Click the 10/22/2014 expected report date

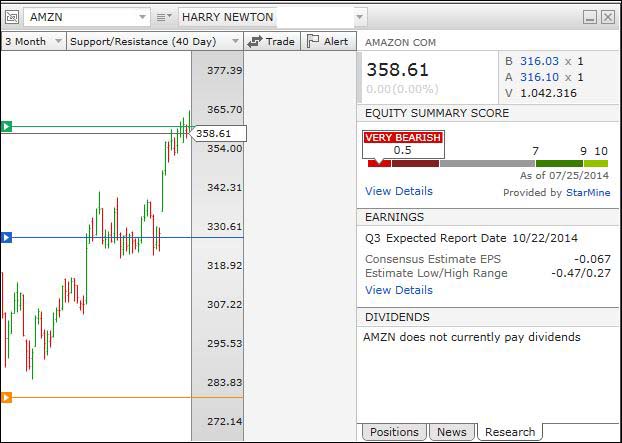[x=545, y=238]
